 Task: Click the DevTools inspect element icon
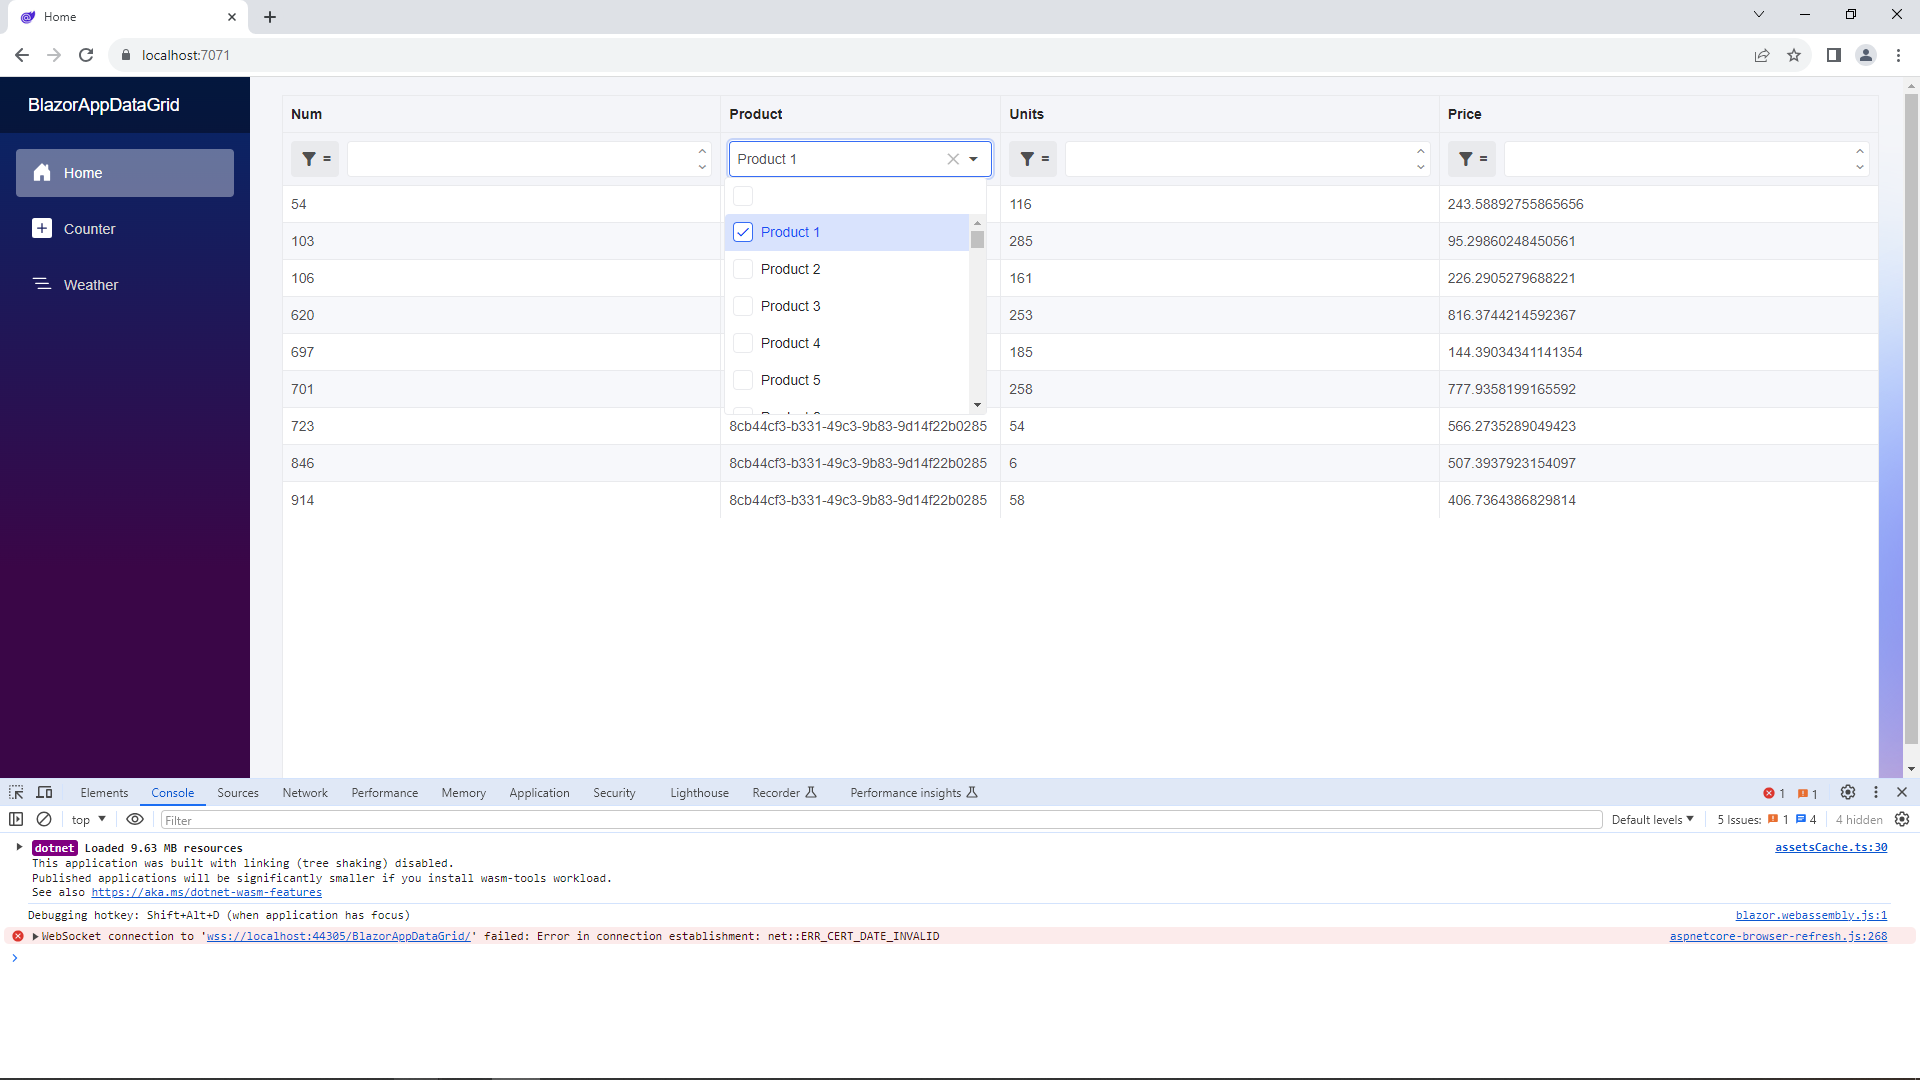tap(16, 793)
